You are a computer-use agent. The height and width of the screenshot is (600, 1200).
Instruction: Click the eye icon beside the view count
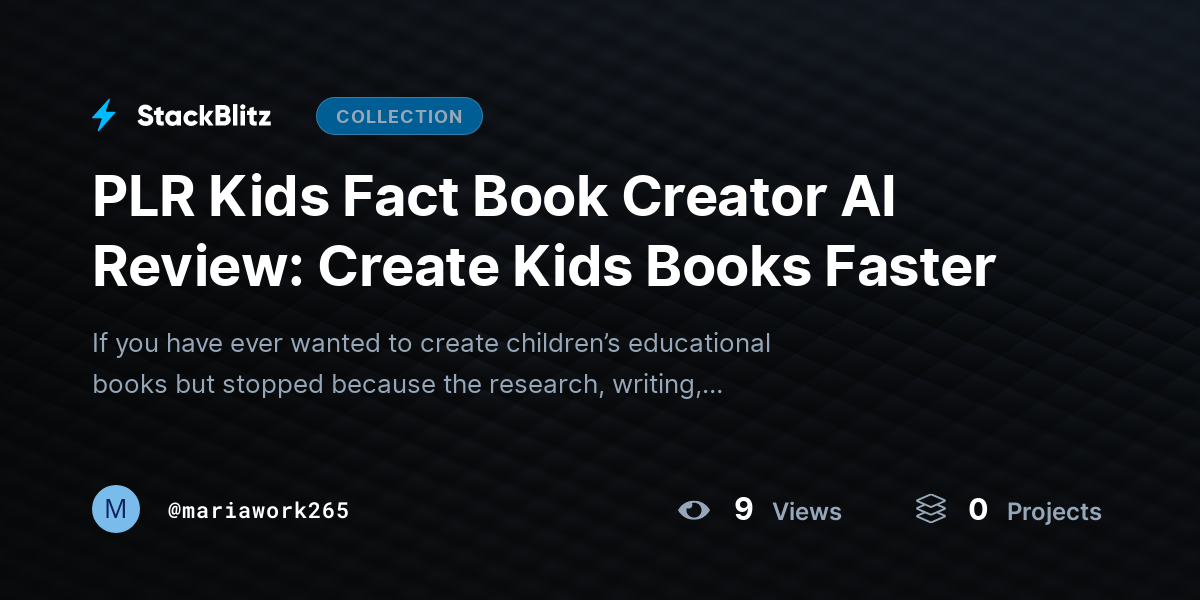(x=693, y=510)
